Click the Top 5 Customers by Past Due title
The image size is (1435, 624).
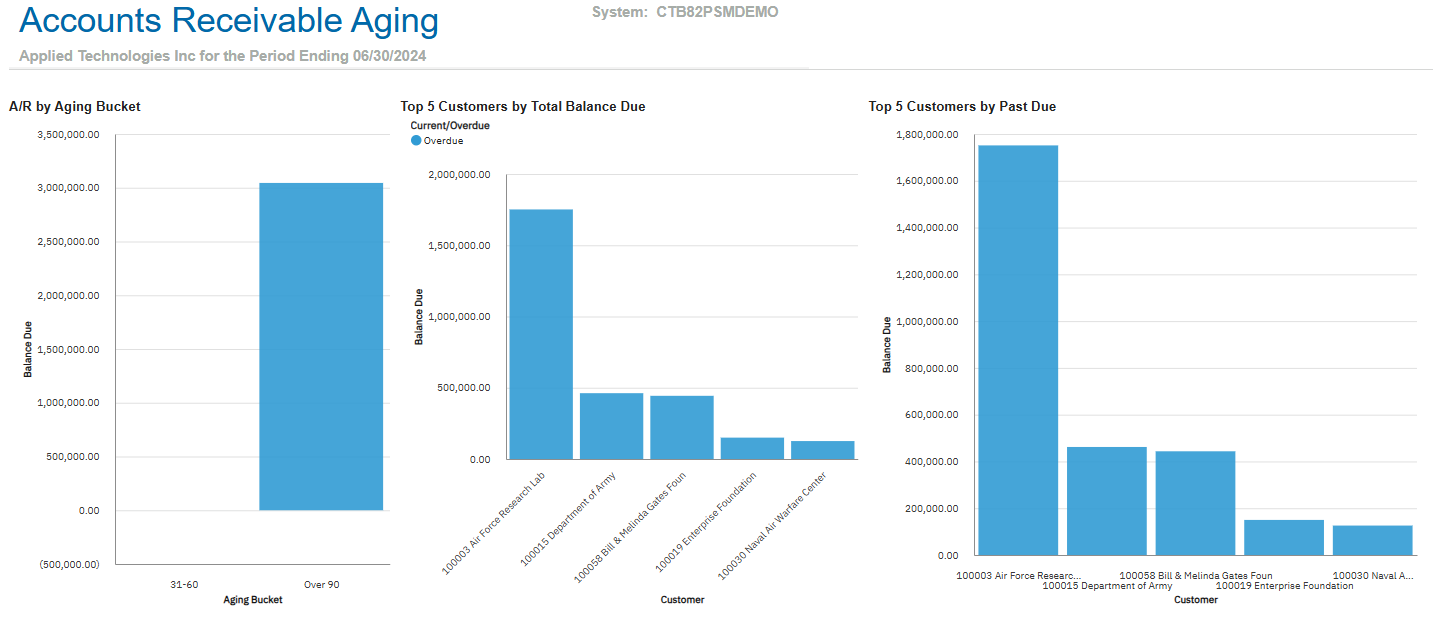tap(962, 106)
